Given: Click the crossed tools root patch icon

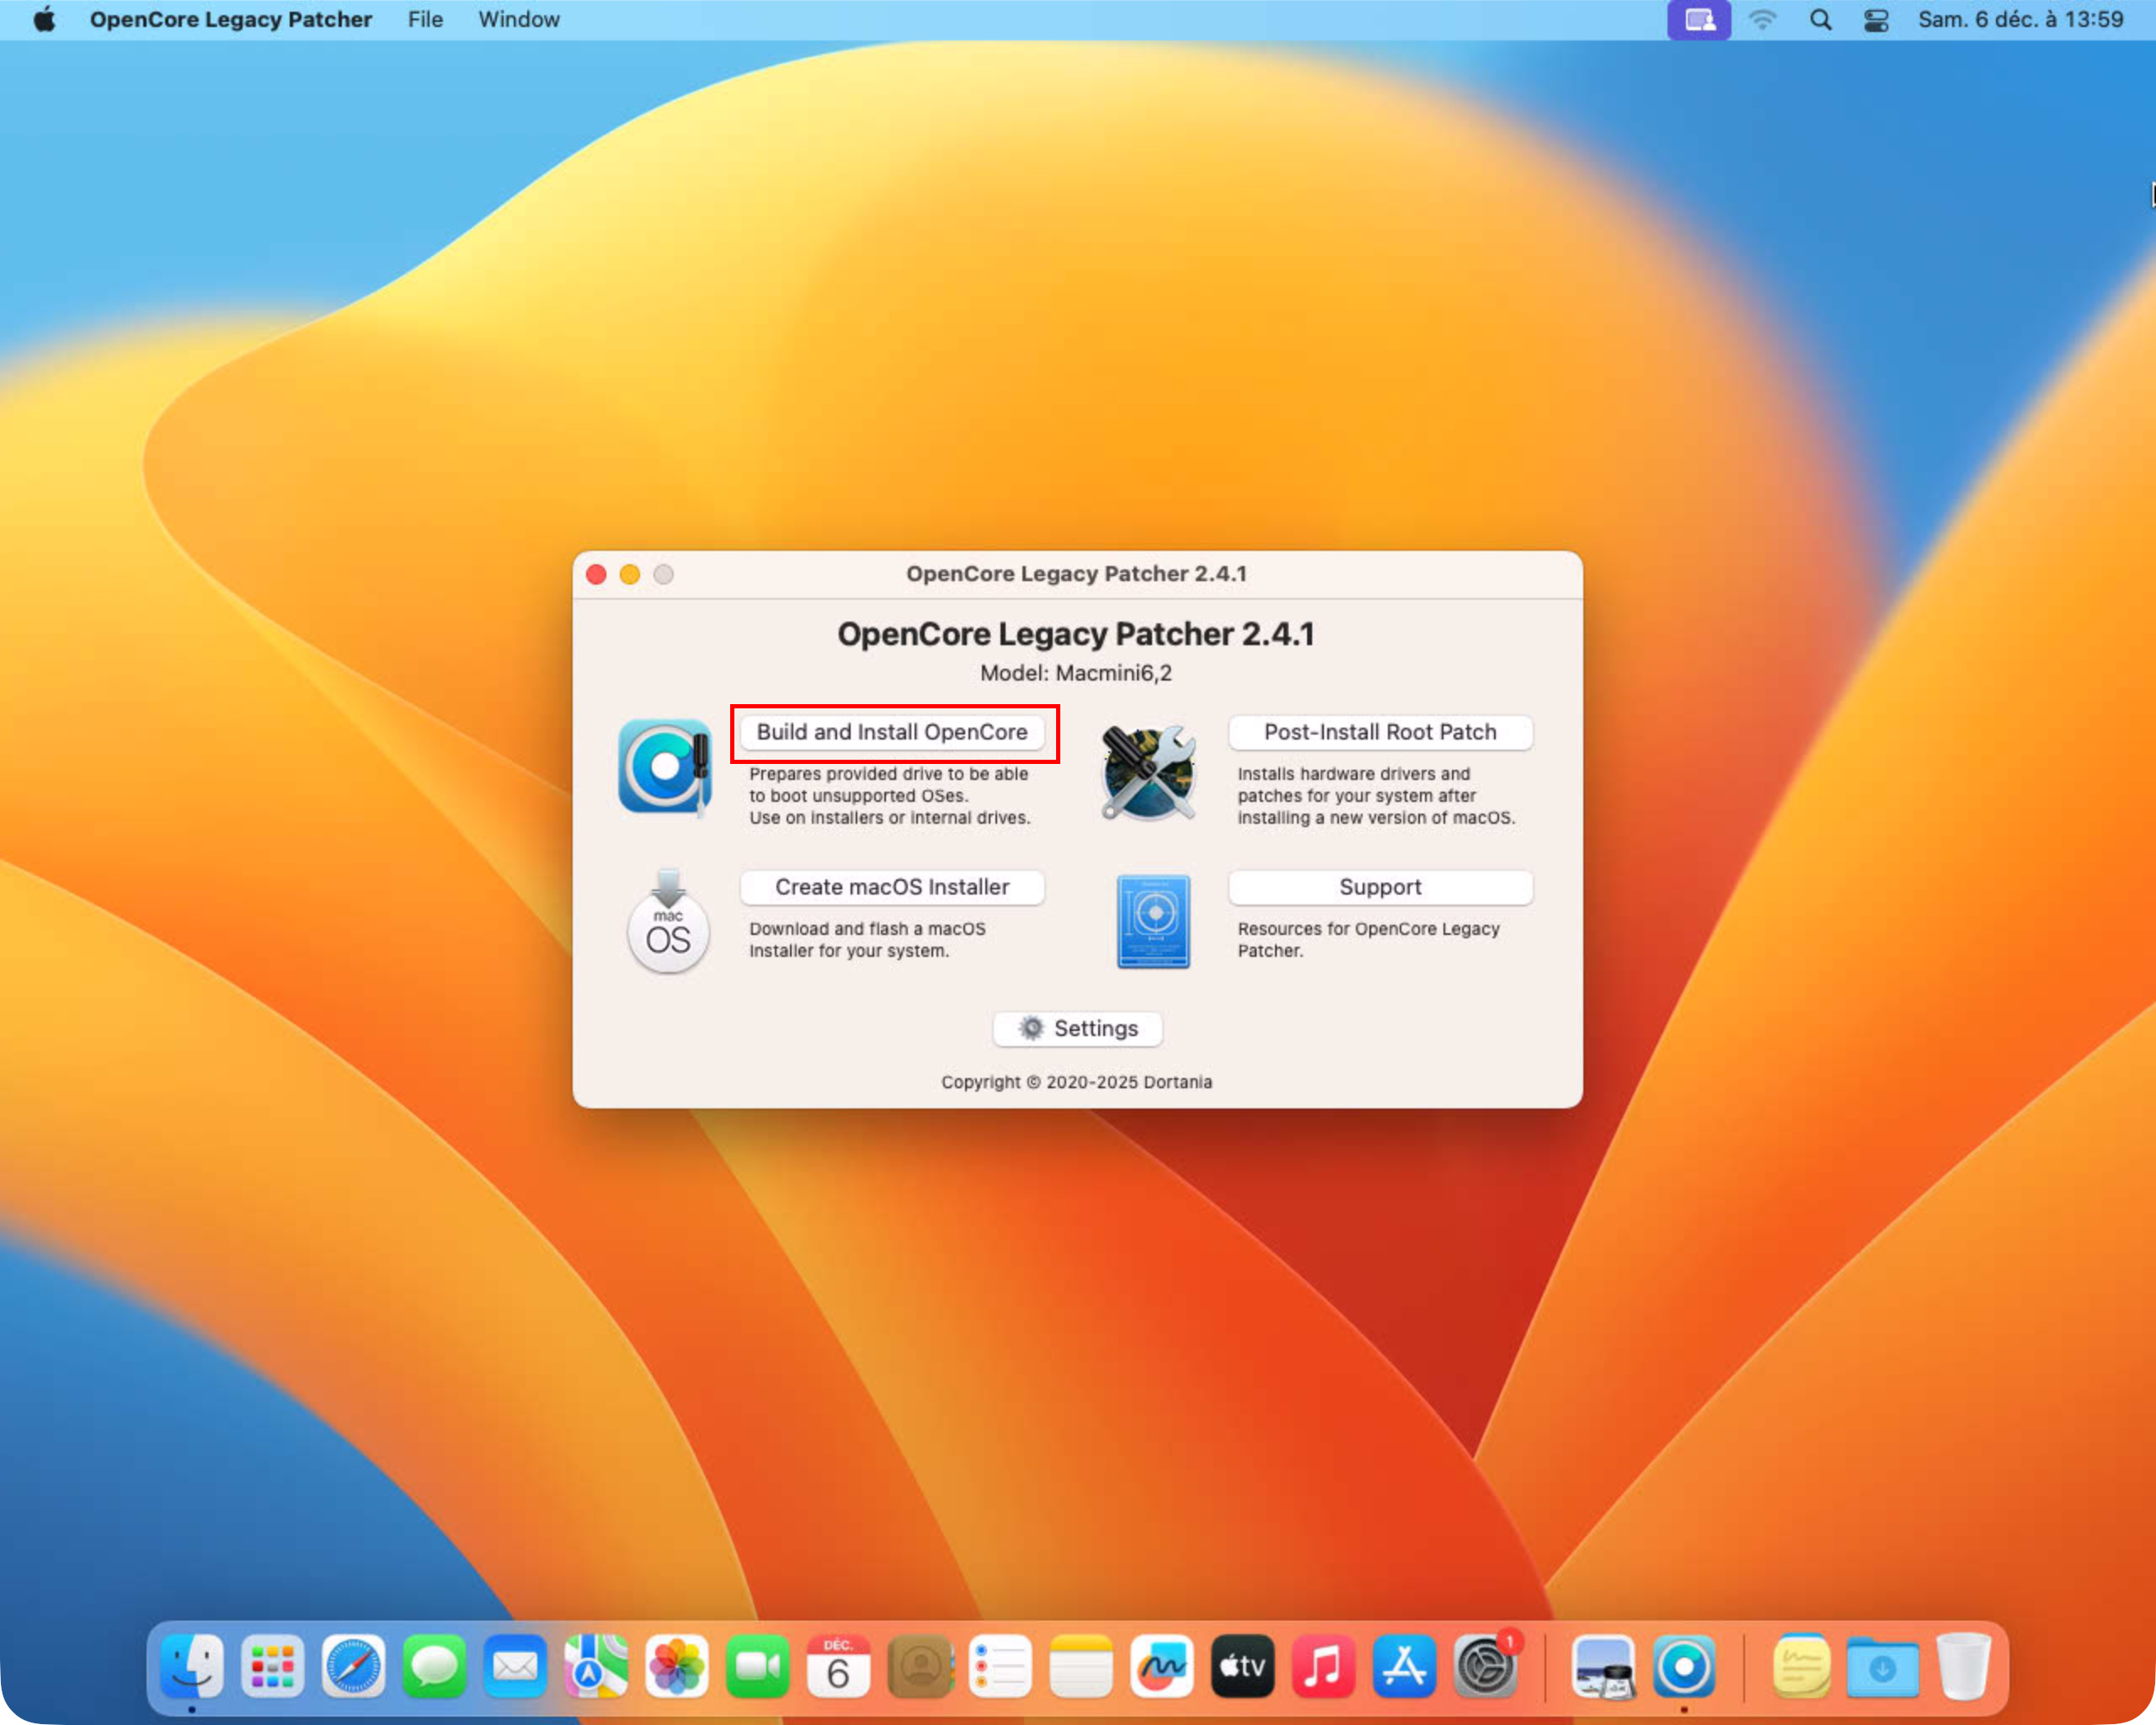Looking at the screenshot, I should click(1148, 772).
